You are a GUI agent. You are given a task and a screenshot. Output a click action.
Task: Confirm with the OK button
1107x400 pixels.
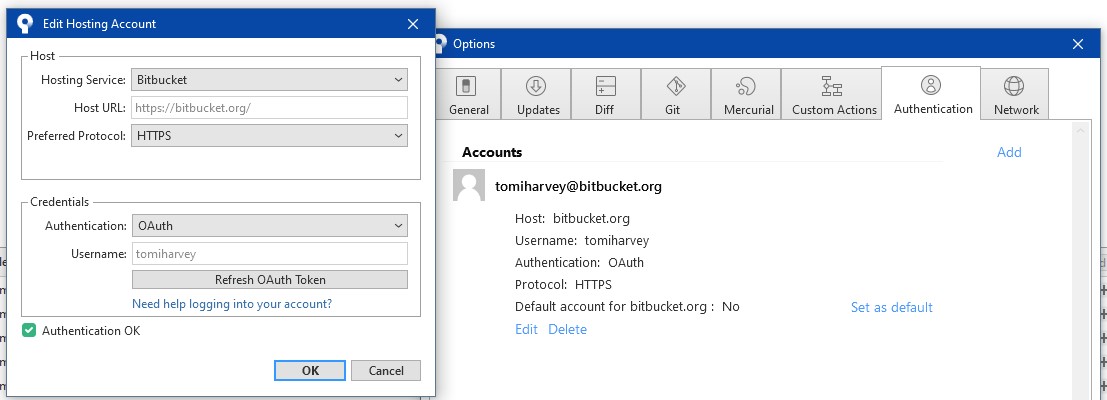310,370
